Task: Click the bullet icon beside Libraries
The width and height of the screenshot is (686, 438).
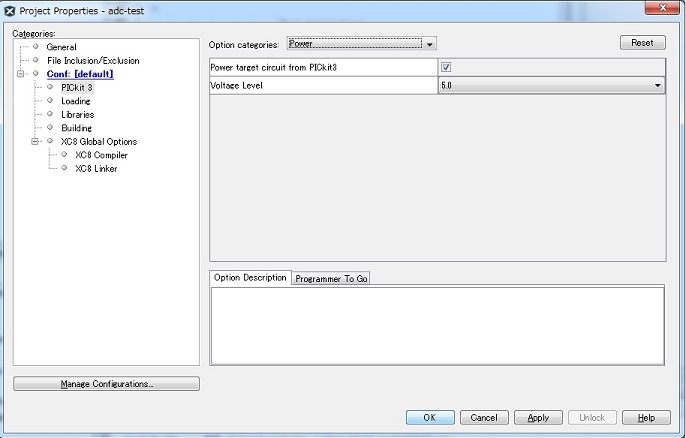Action: click(x=50, y=114)
